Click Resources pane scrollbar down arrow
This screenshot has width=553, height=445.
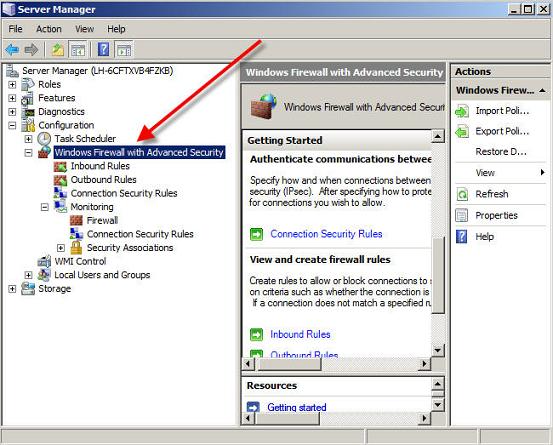(x=438, y=404)
